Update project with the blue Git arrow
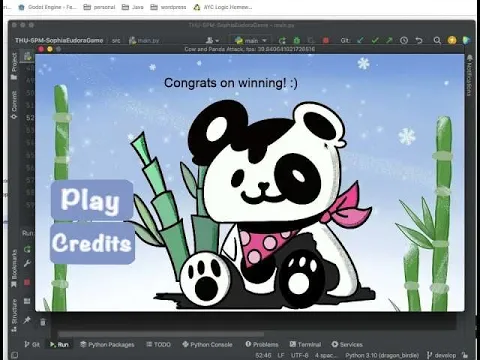The image size is (480, 360). click(360, 40)
